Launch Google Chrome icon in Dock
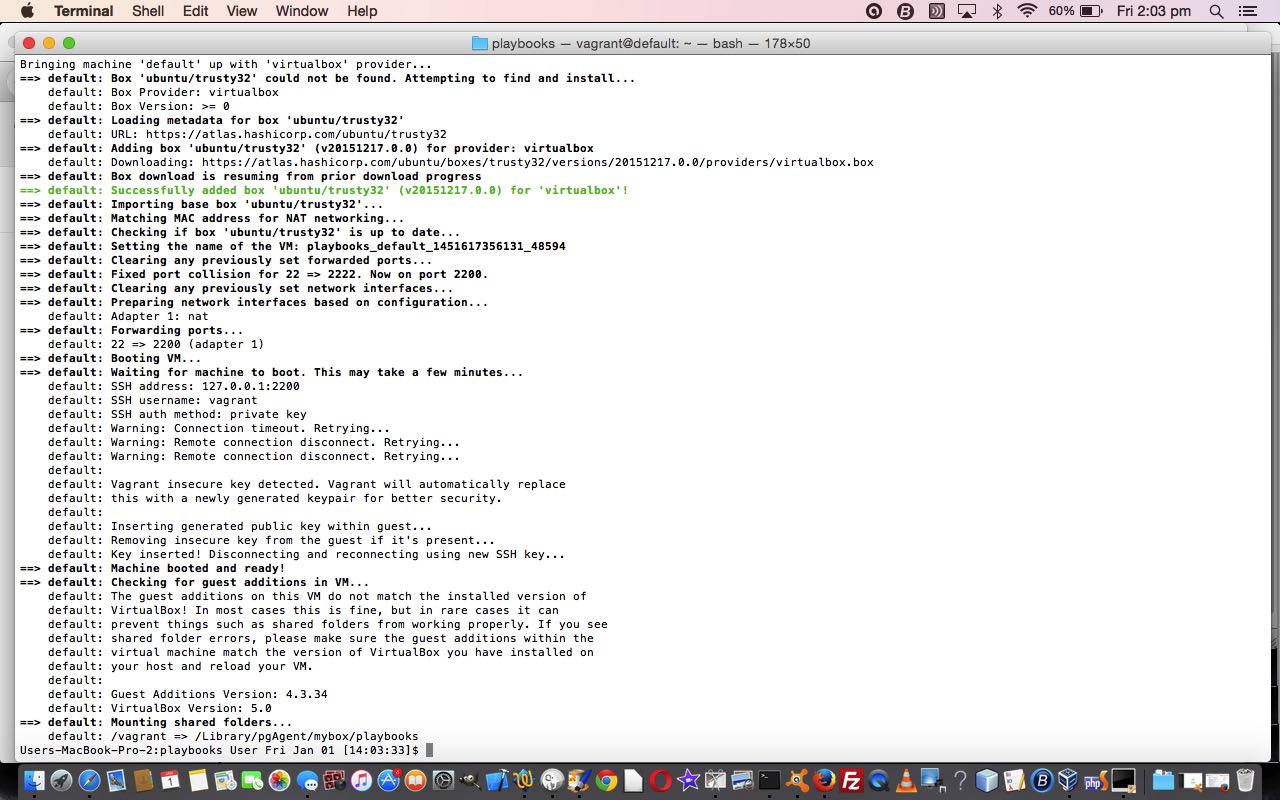The image size is (1280, 800). (606, 781)
